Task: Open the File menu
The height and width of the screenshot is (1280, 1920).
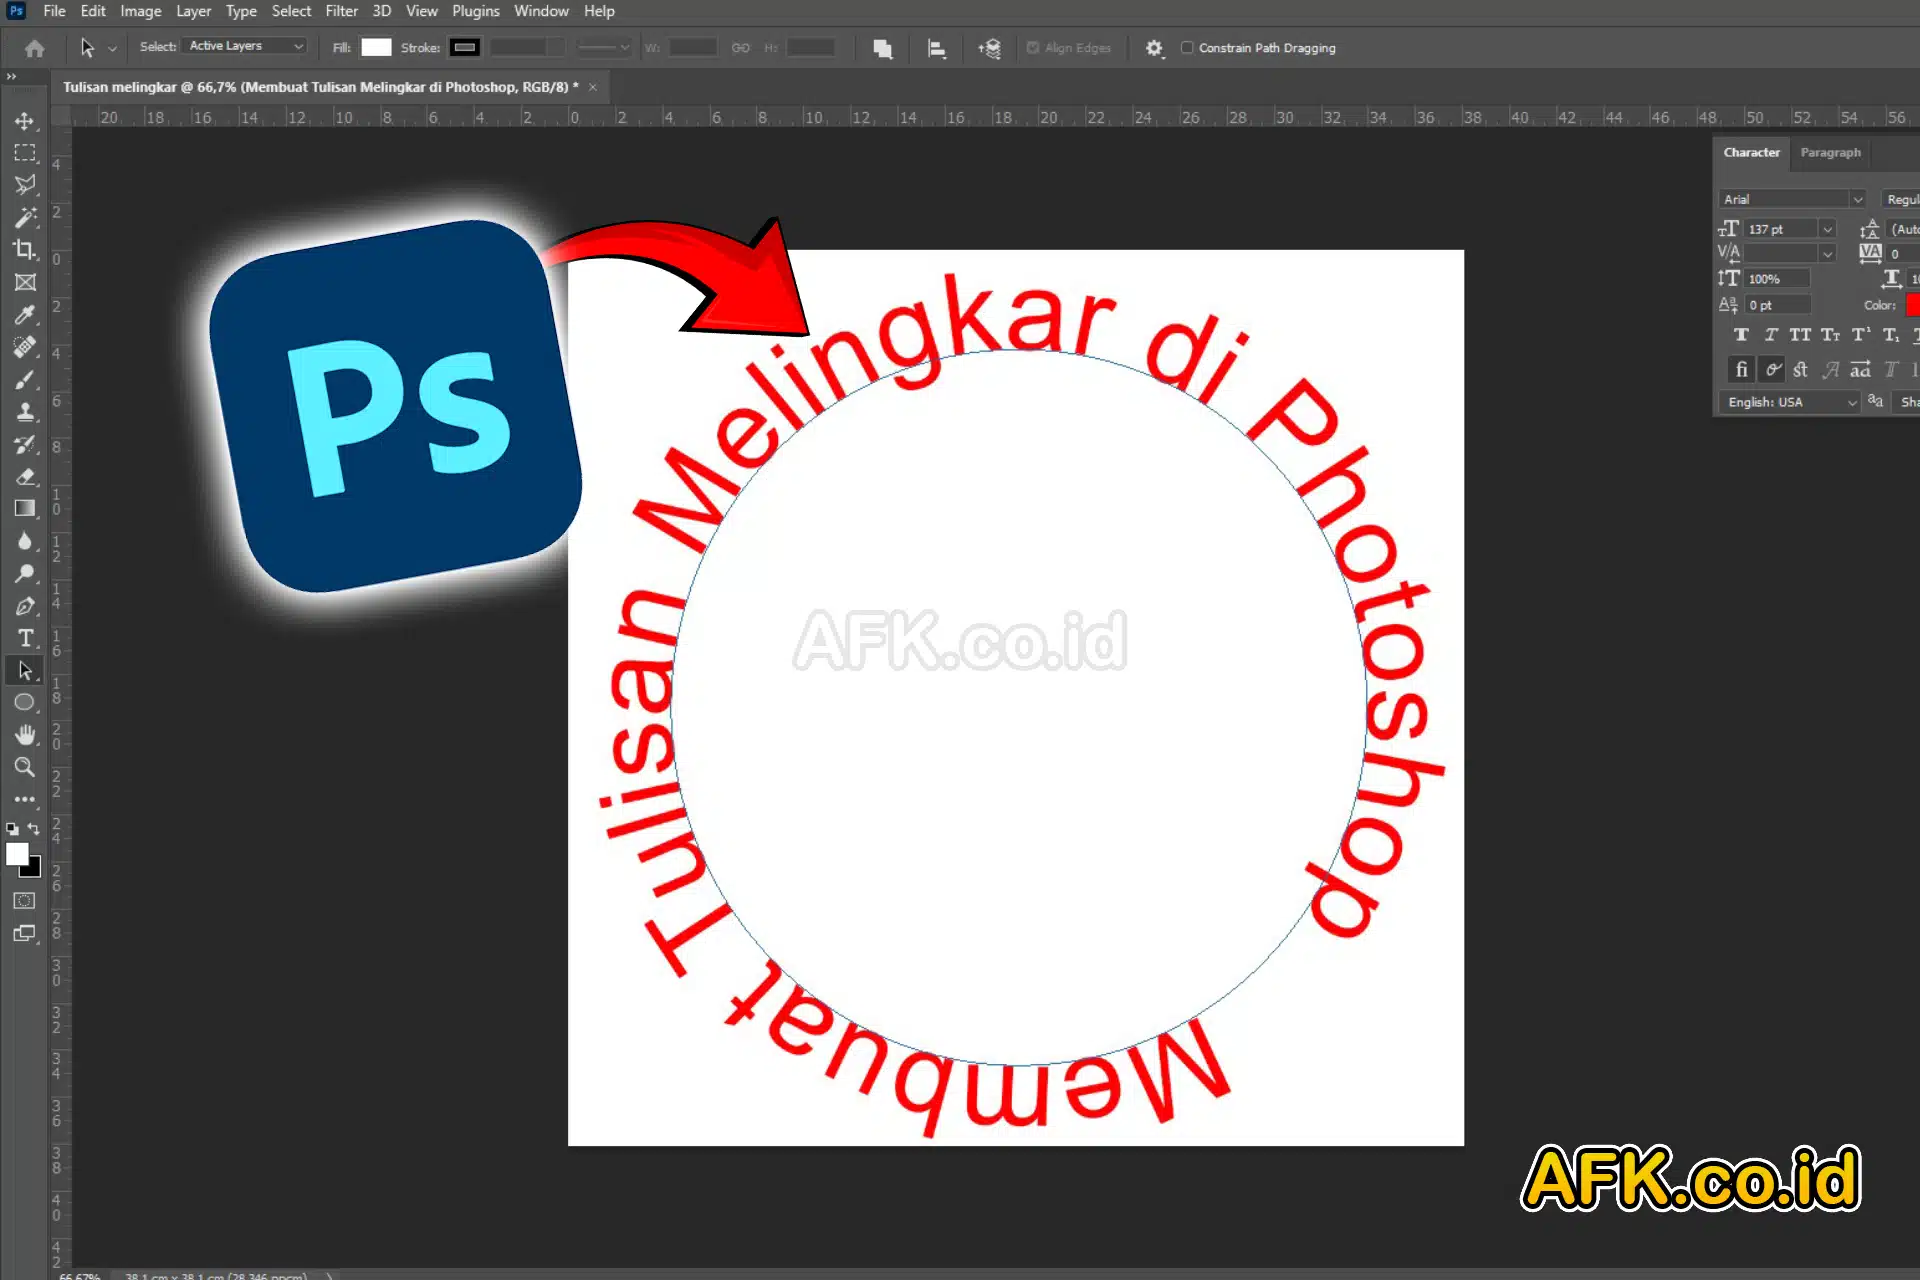Action: coord(54,11)
